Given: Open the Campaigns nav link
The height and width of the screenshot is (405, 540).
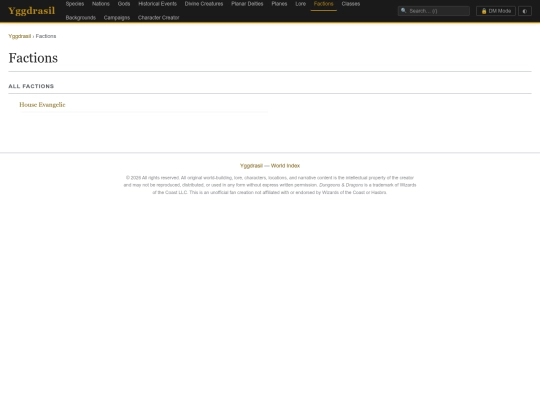Looking at the screenshot, I should tap(117, 18).
